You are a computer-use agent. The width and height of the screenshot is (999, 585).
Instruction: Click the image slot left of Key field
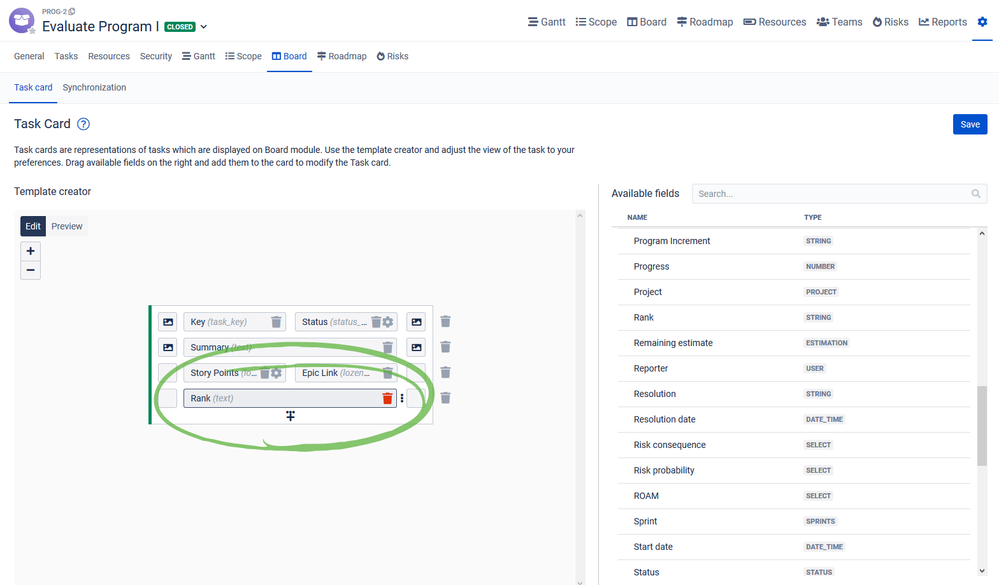(168, 322)
